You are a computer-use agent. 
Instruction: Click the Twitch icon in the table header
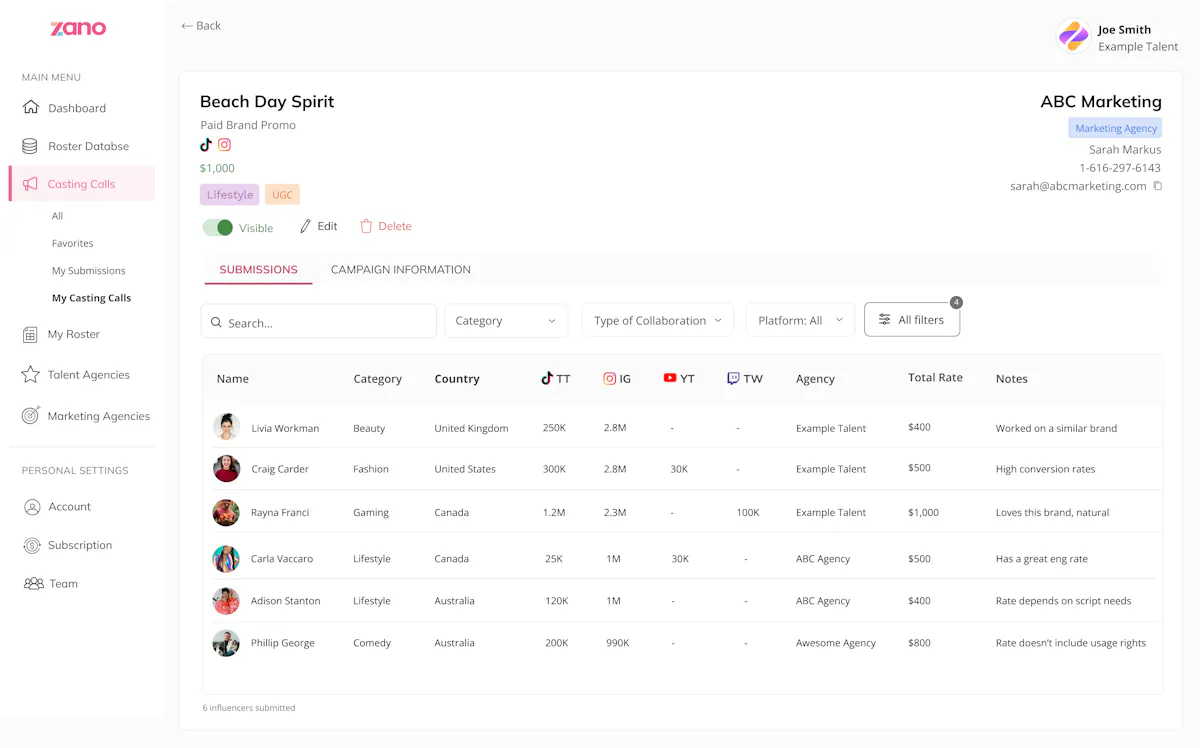733,378
